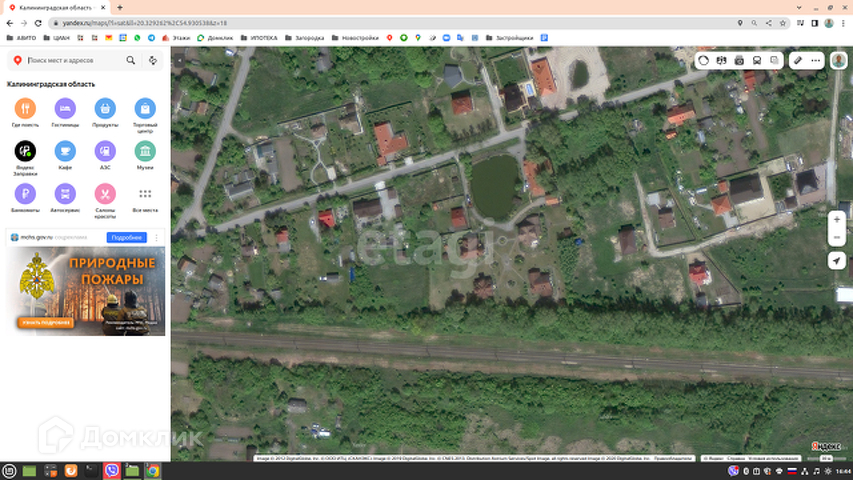
Task: Open the Linux Mint start menu
Action: pyautogui.click(x=9, y=471)
